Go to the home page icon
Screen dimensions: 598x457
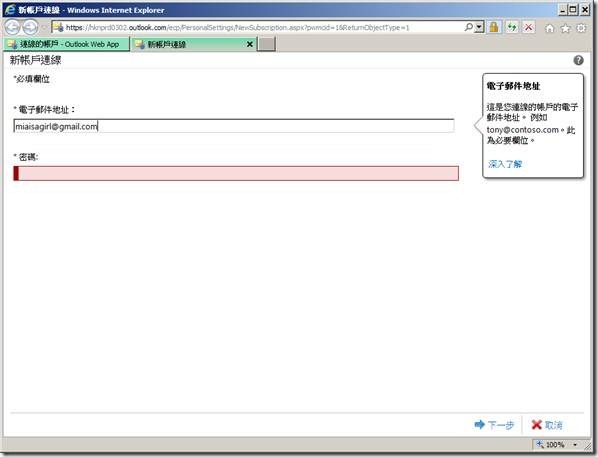(550, 28)
